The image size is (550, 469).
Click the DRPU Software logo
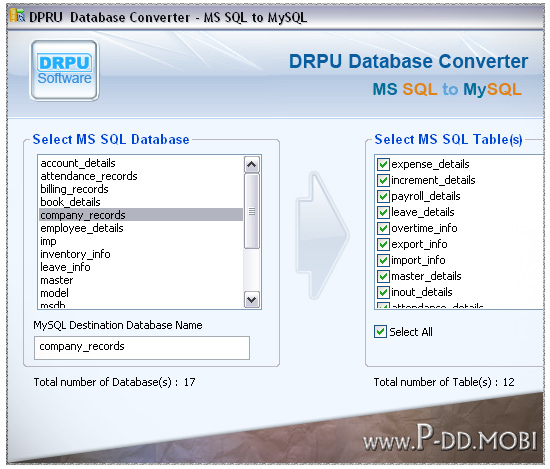point(65,71)
